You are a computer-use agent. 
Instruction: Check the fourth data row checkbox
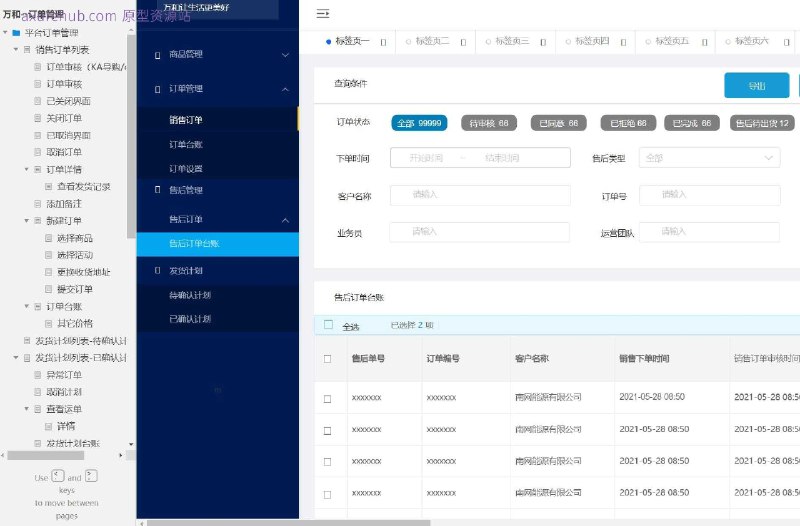tap(328, 494)
